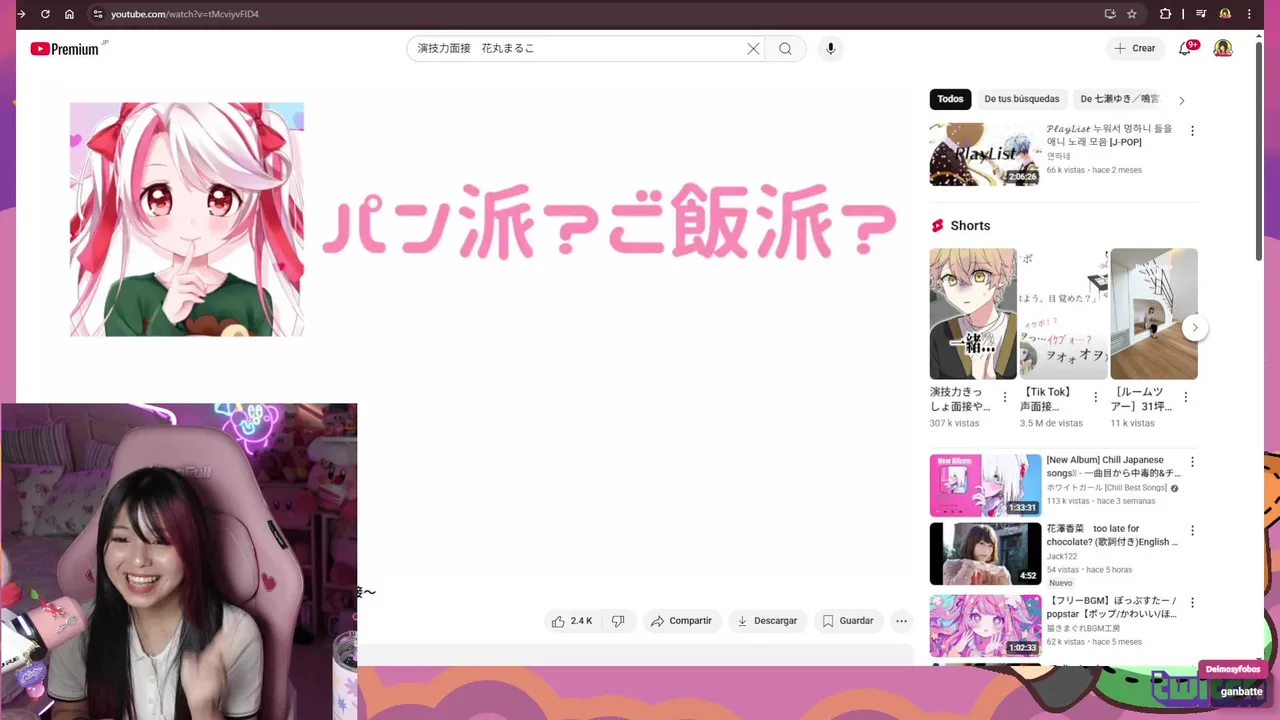Start voice search with microphone
The width and height of the screenshot is (1280, 720).
(x=830, y=49)
